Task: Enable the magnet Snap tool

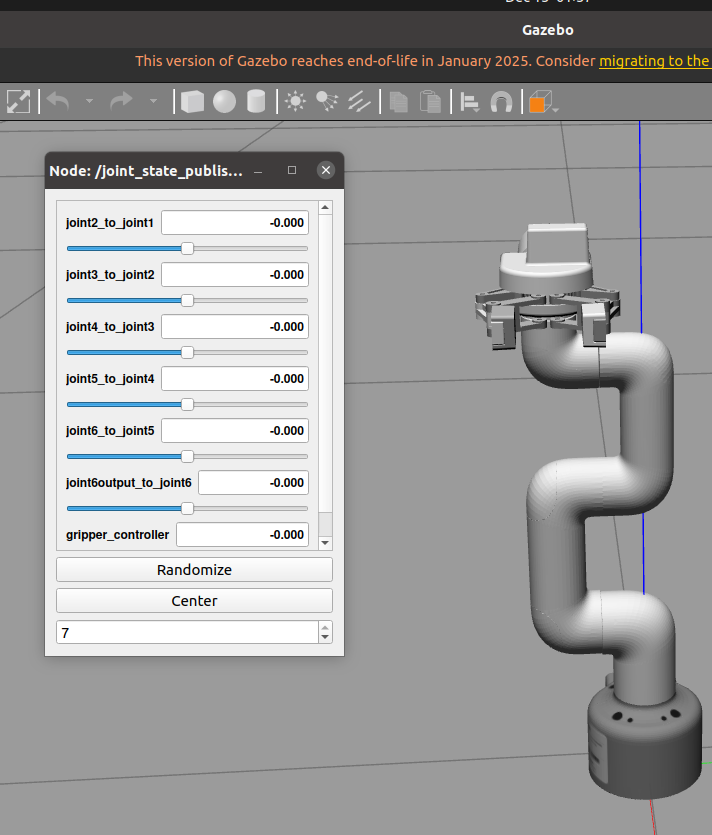Action: (x=501, y=101)
